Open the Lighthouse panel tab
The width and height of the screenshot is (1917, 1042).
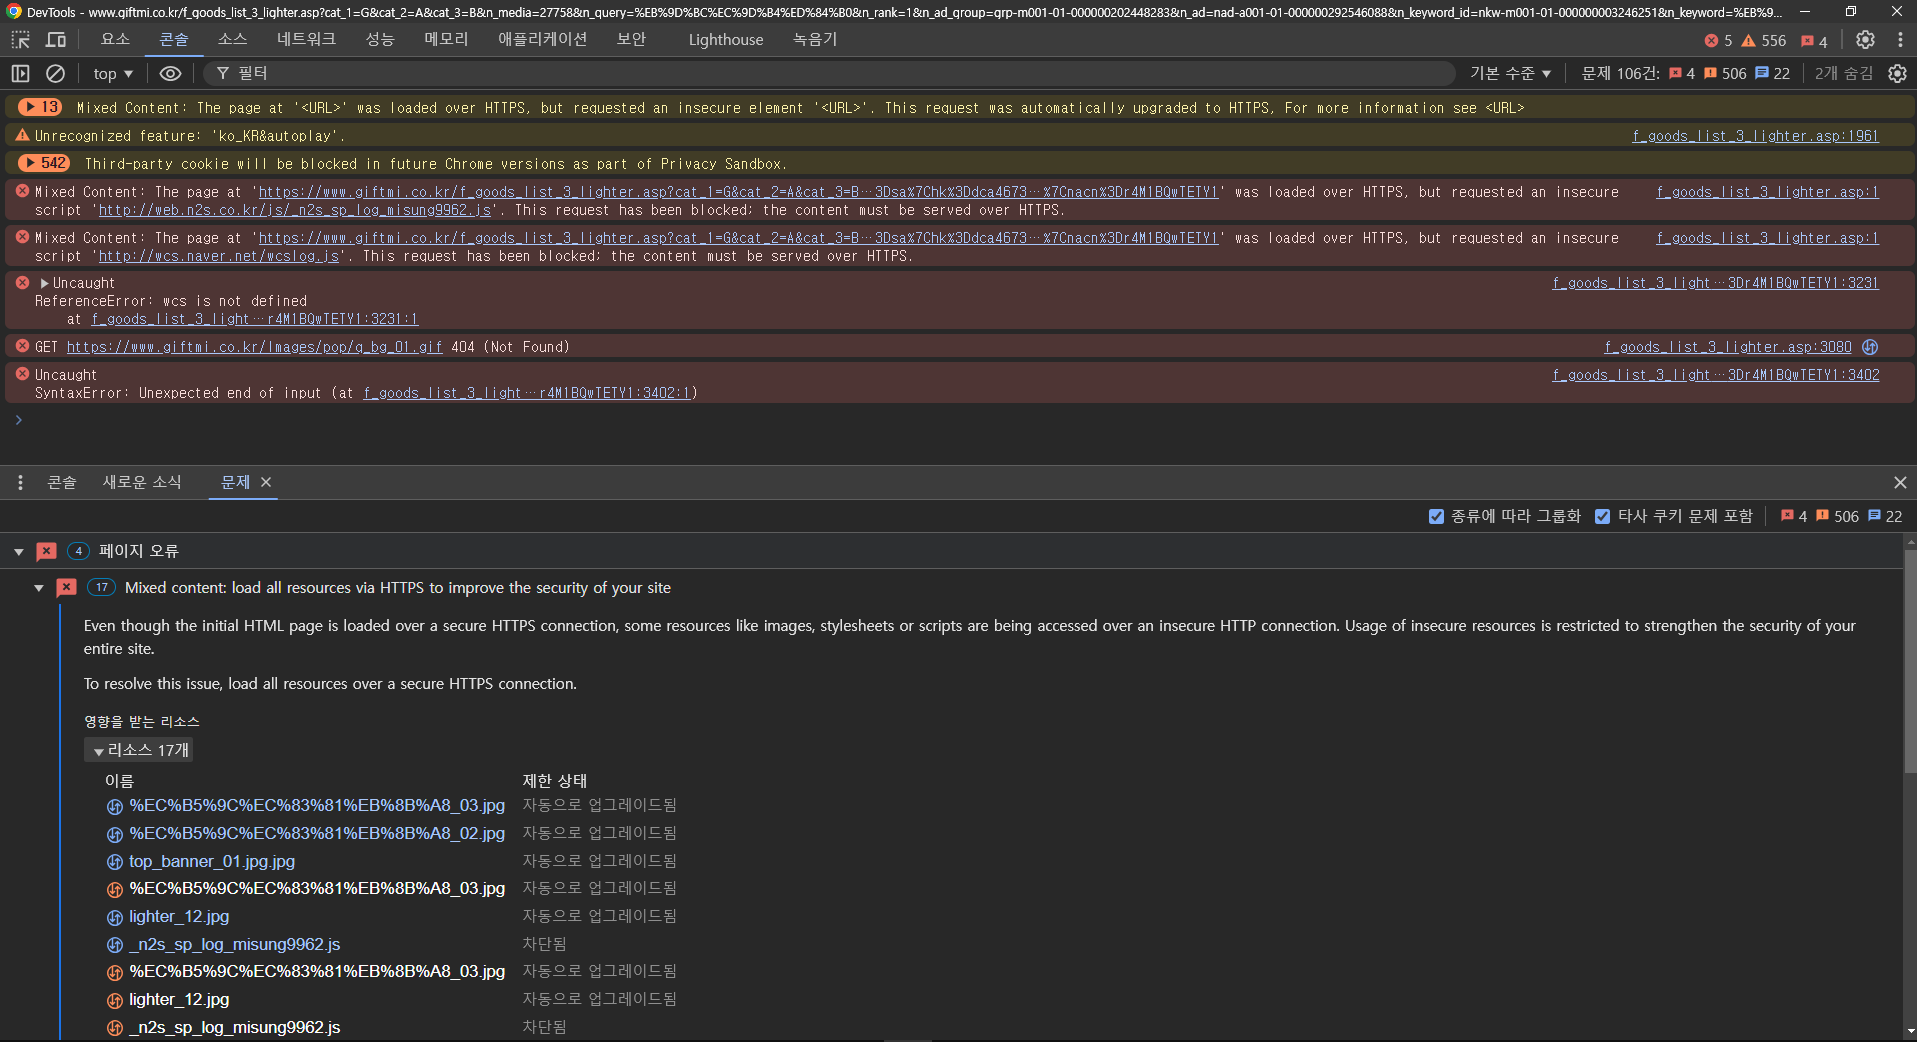(725, 39)
